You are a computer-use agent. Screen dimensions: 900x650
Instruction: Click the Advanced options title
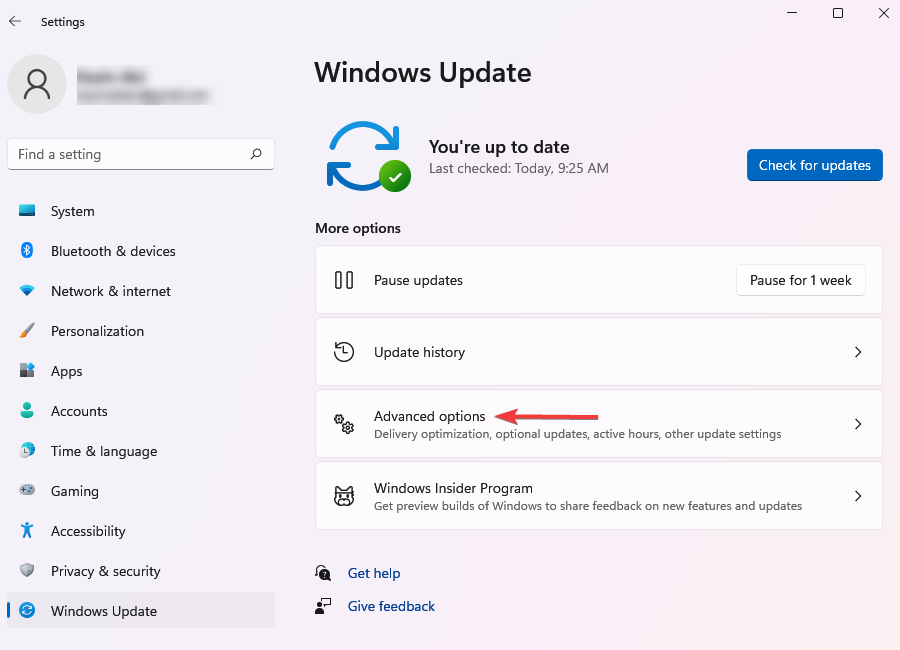(x=429, y=416)
